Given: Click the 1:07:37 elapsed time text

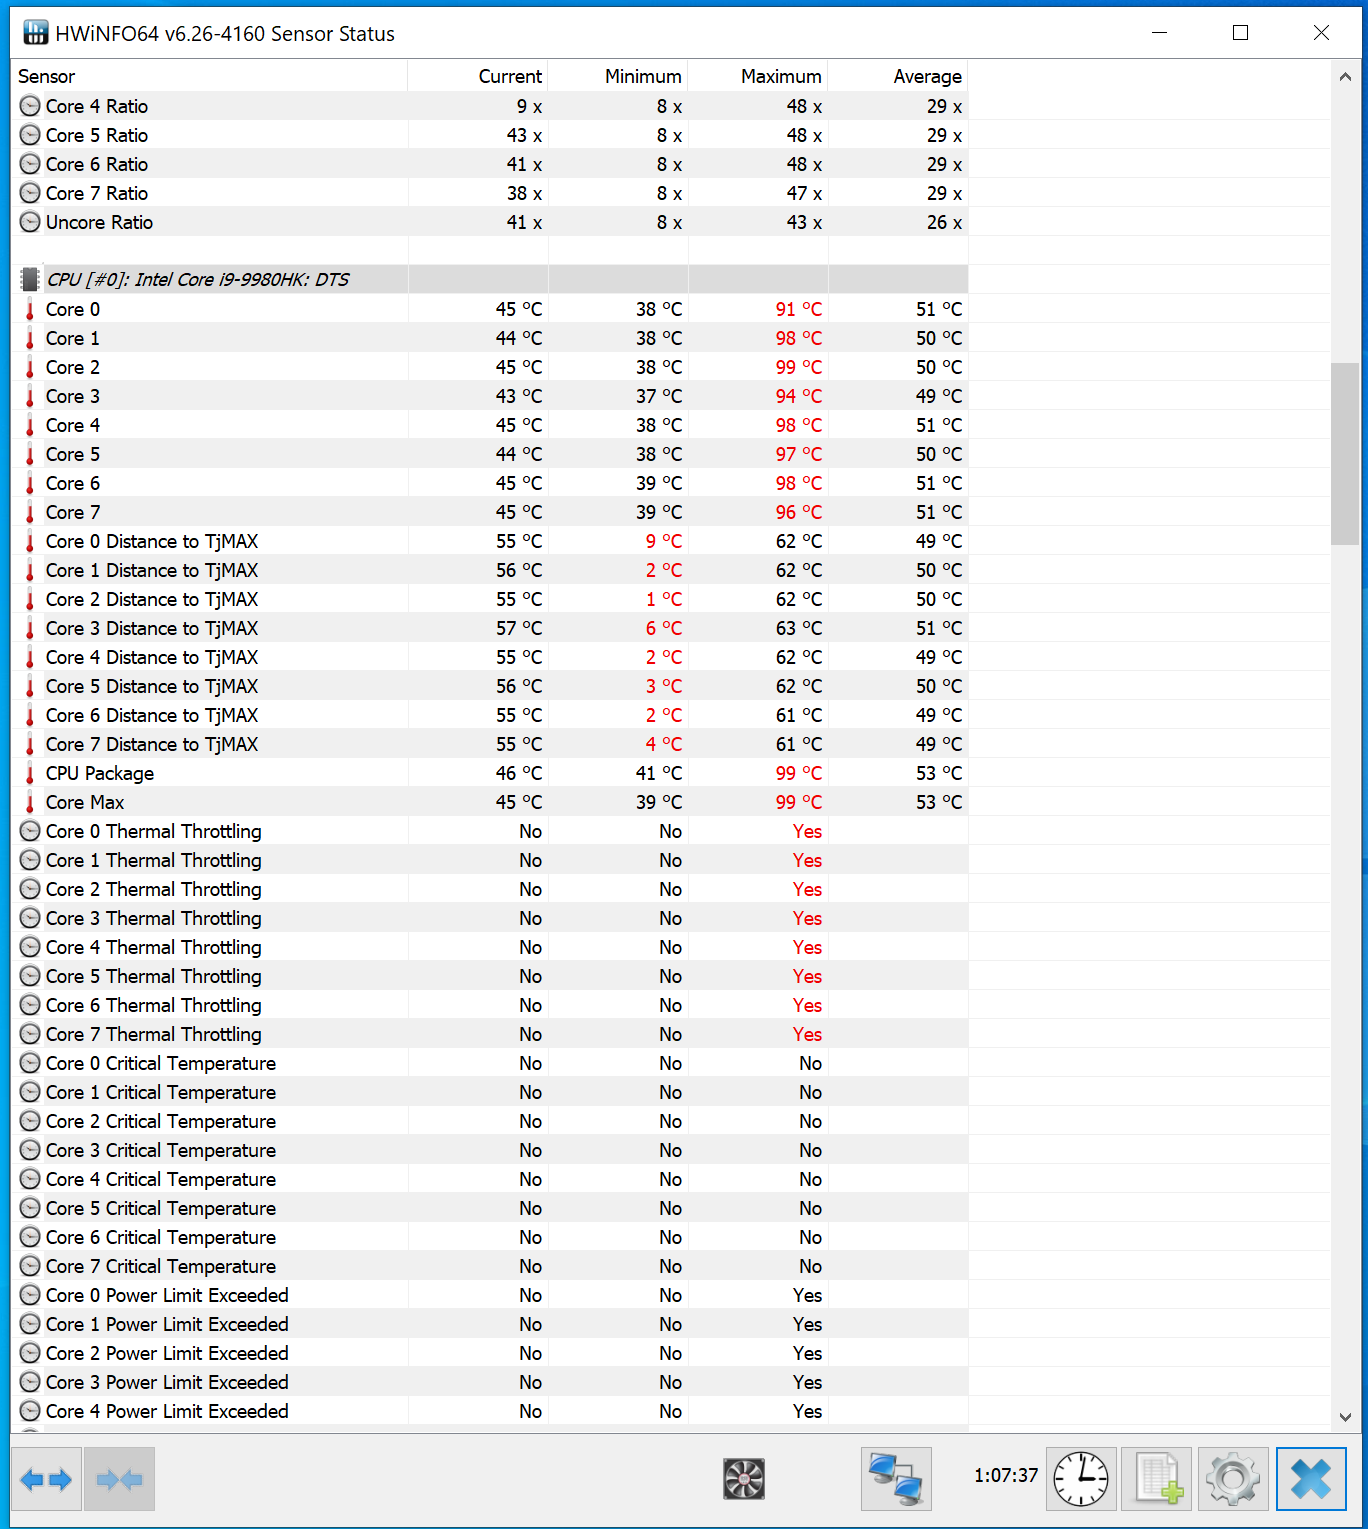Looking at the screenshot, I should point(1006,1475).
